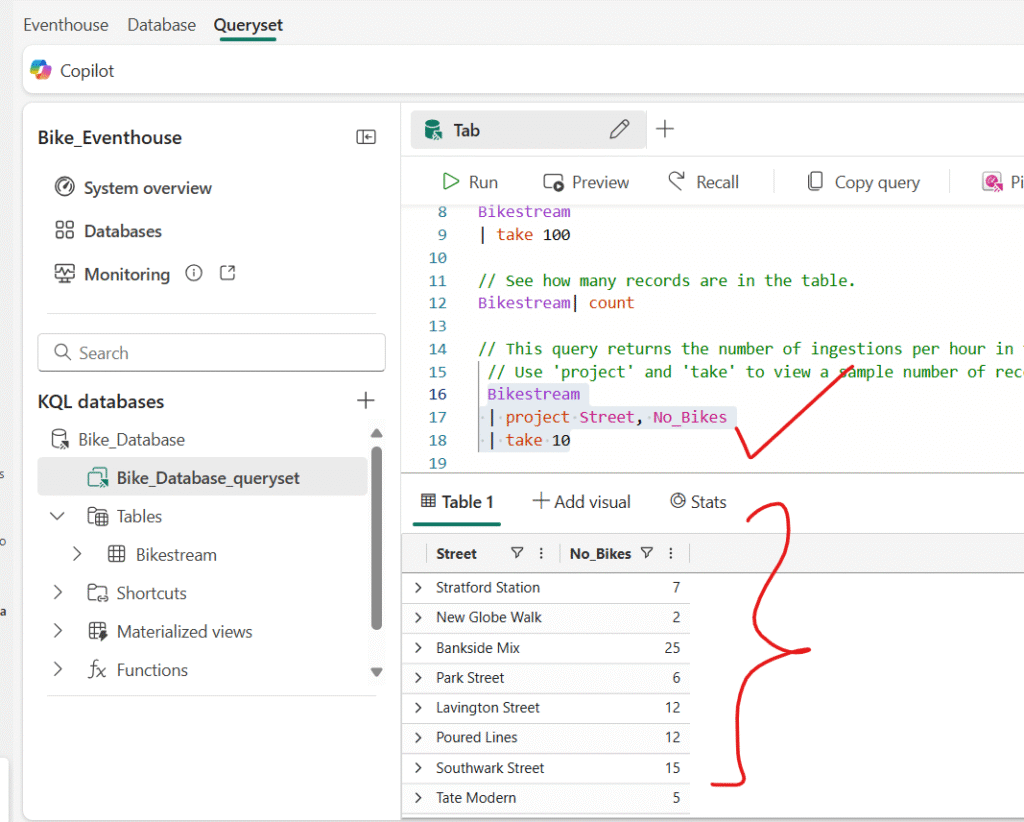Click Add visual

[582, 501]
